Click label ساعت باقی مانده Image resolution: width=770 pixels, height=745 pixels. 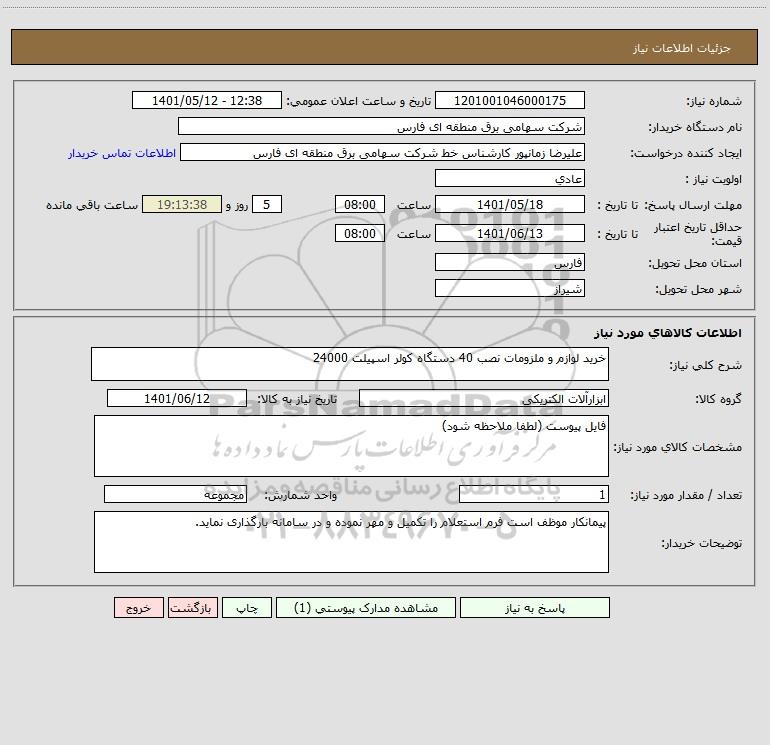[x=92, y=205]
